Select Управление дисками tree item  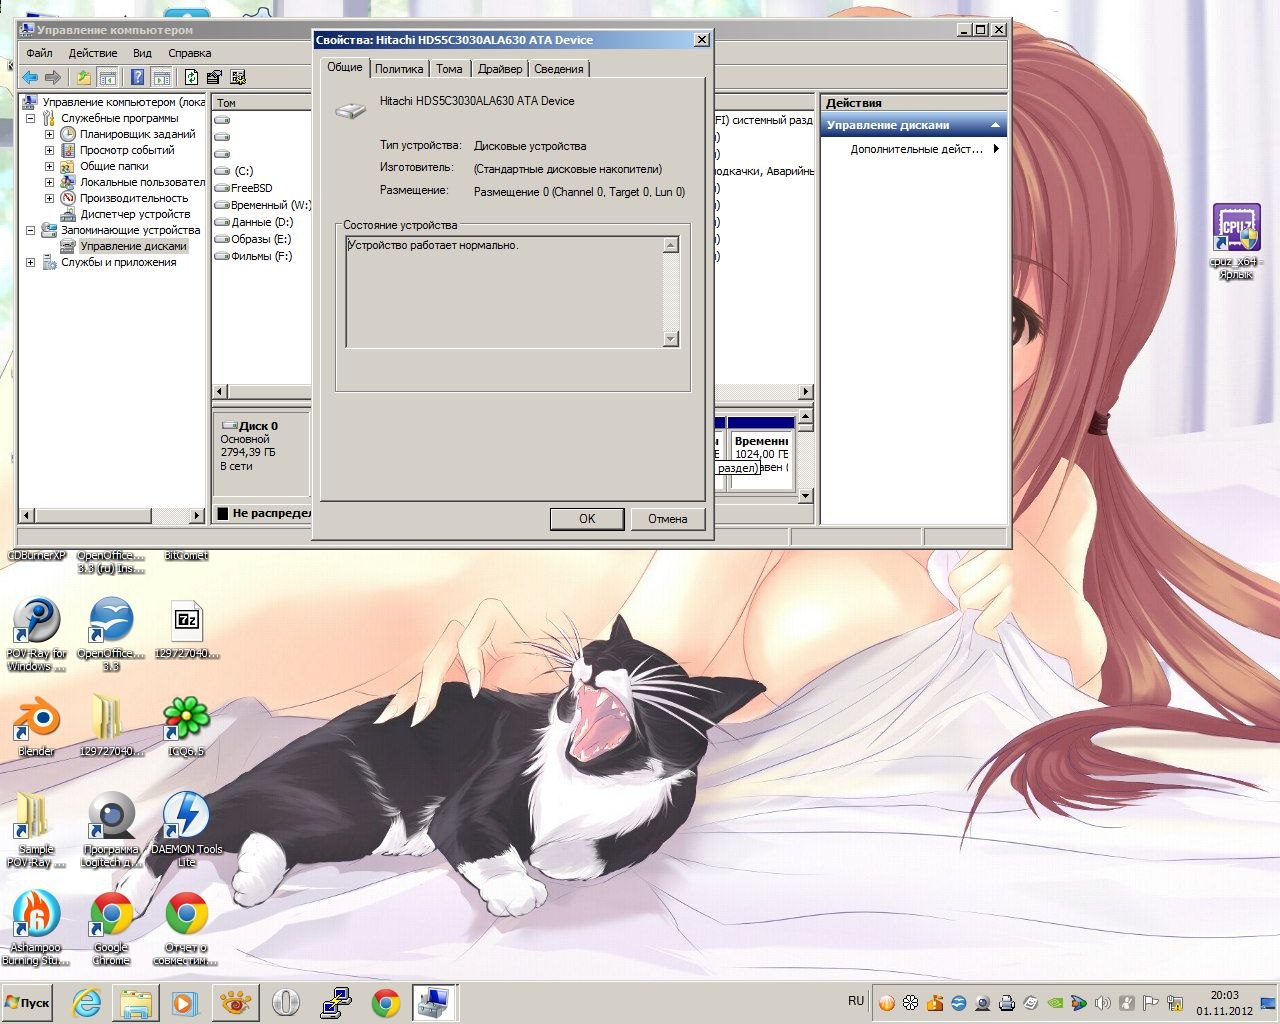(x=133, y=246)
